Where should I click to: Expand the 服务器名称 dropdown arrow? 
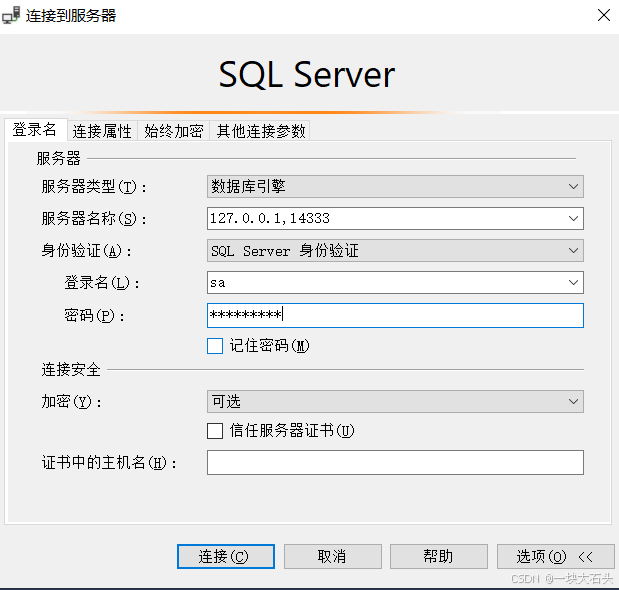[x=573, y=218]
